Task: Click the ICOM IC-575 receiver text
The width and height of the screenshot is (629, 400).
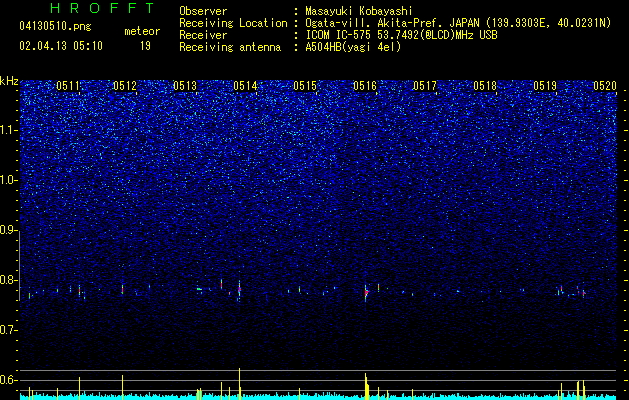Action: tap(401, 35)
